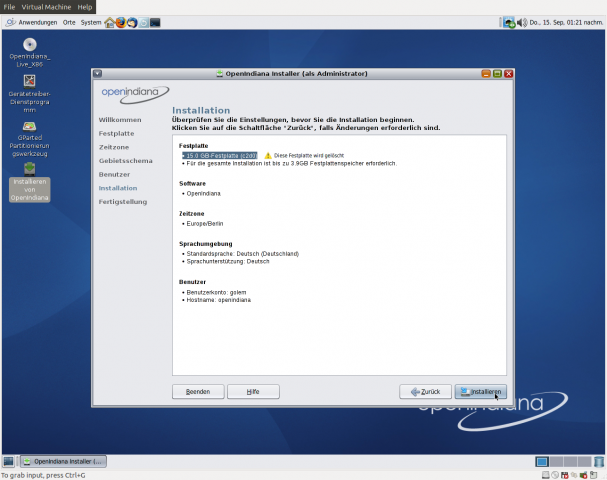Click the network status icon in panel
The image size is (607, 480).
tap(509, 22)
